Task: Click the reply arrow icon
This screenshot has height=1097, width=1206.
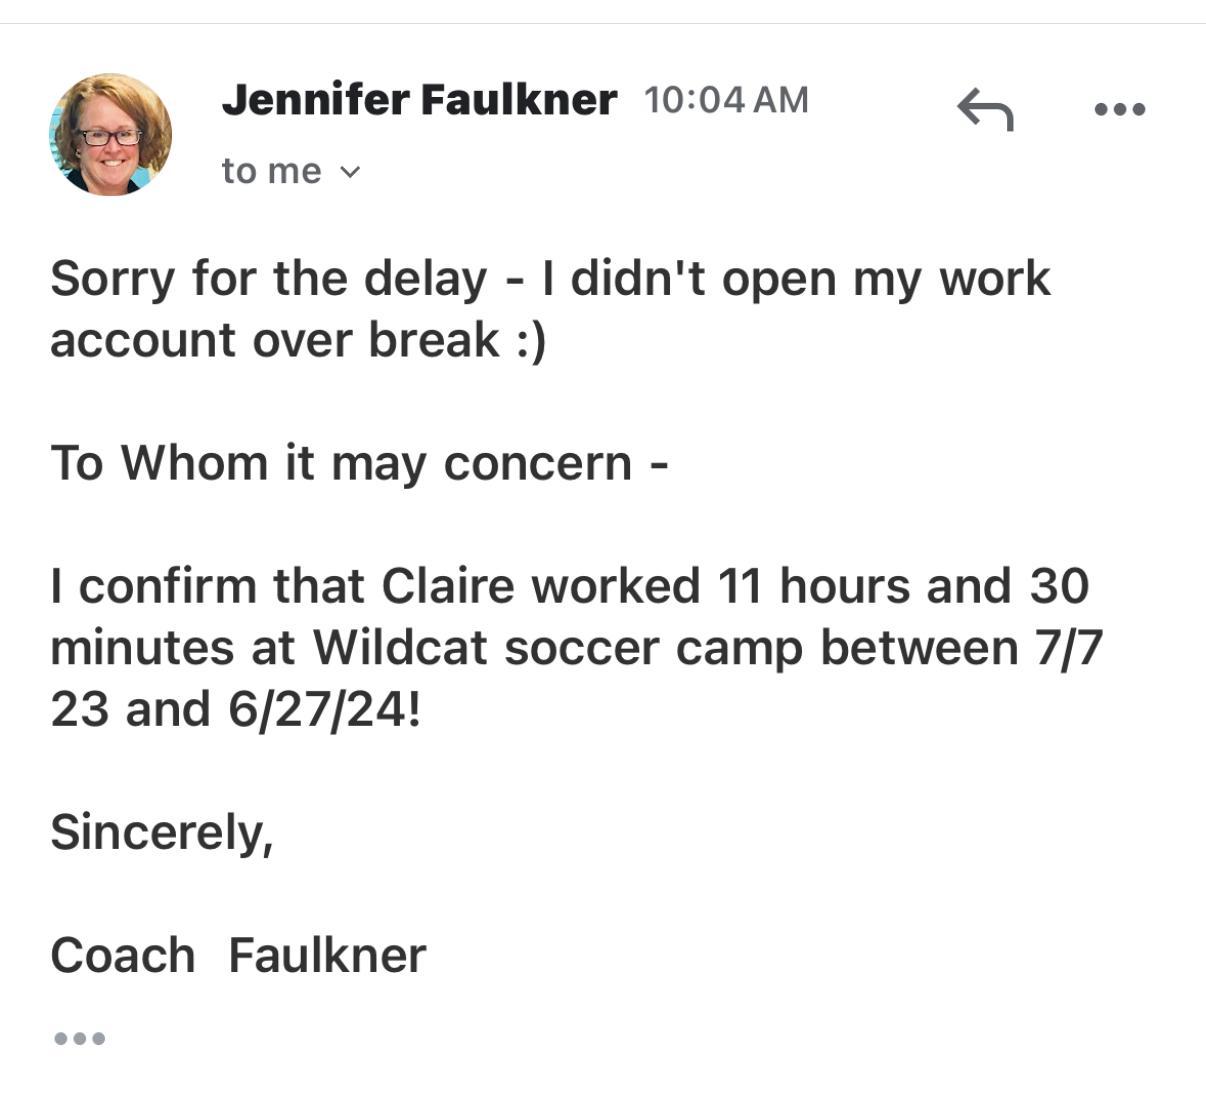Action: point(985,109)
